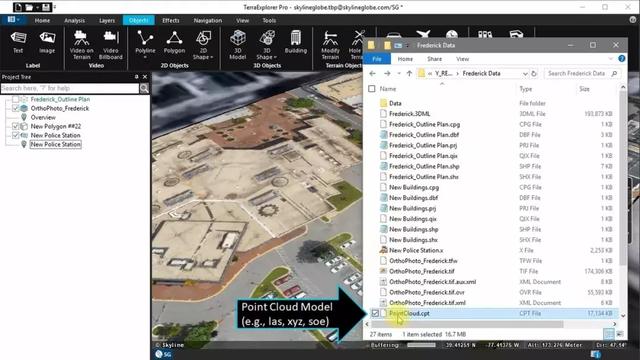The height and width of the screenshot is (360, 640).
Task: Expand the 3D Shape dropdown menu
Action: click(x=267, y=45)
